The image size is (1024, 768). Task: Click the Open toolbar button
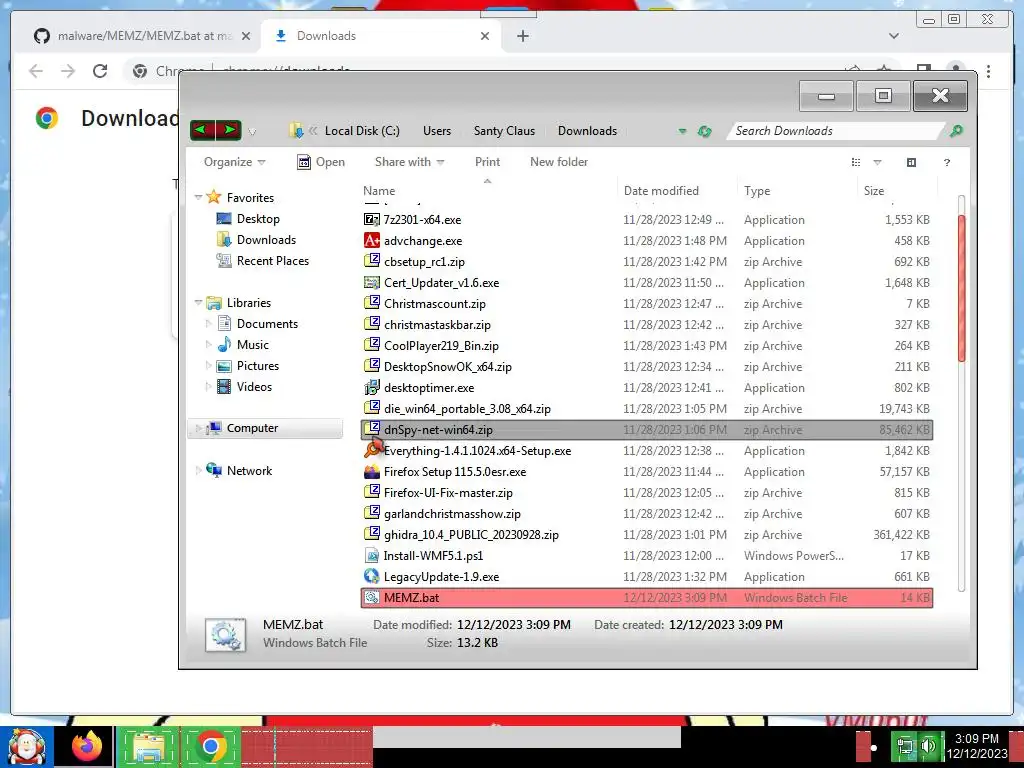(x=321, y=162)
